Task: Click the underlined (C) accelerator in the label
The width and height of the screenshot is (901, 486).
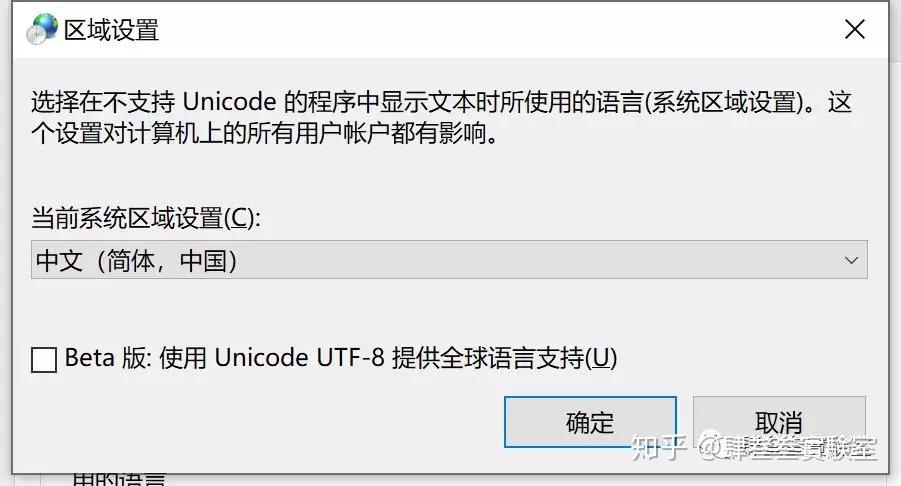Action: [242, 218]
